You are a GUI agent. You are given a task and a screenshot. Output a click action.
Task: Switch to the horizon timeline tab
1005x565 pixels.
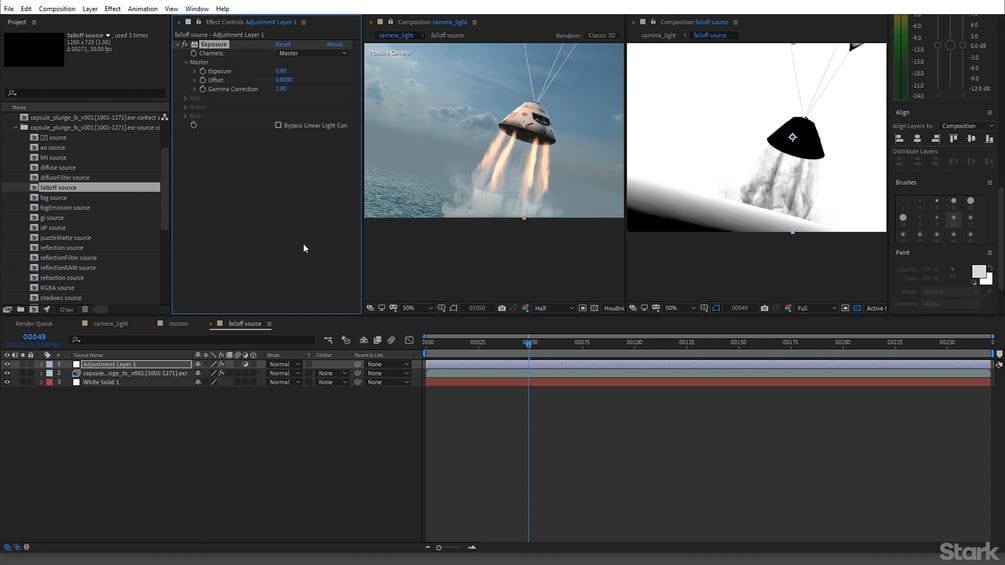click(178, 324)
